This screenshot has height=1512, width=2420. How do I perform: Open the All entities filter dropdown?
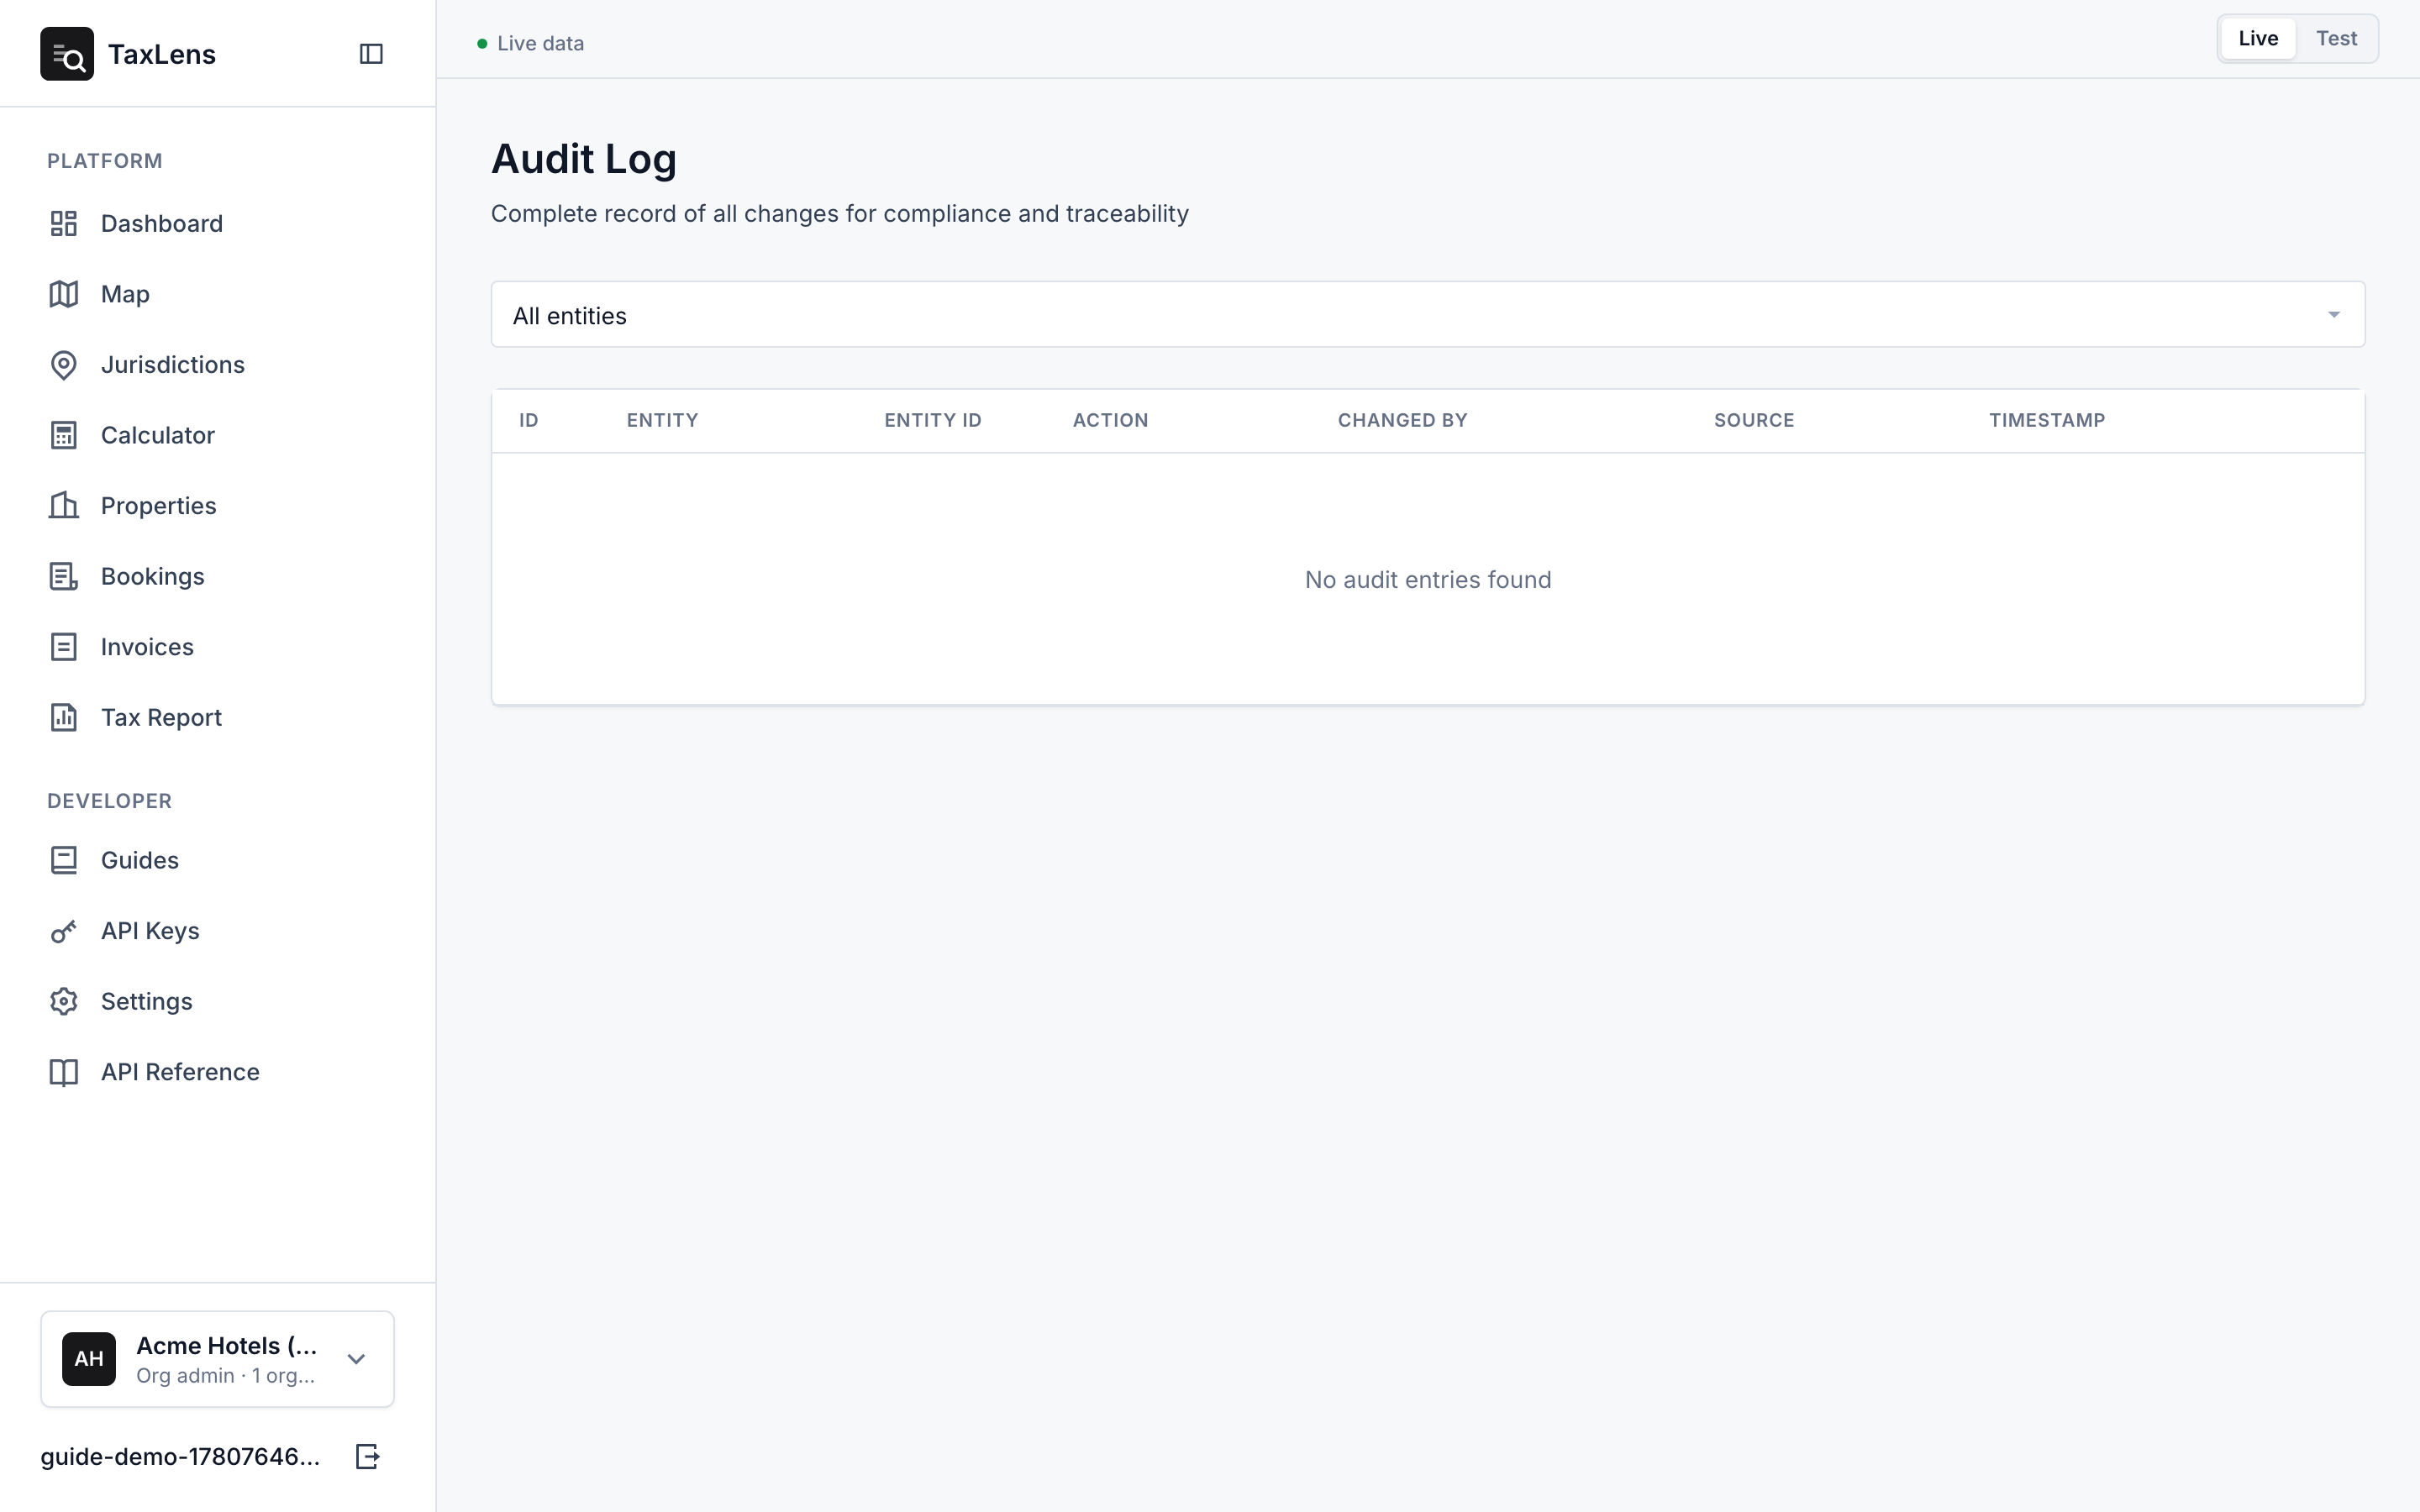click(x=1427, y=315)
